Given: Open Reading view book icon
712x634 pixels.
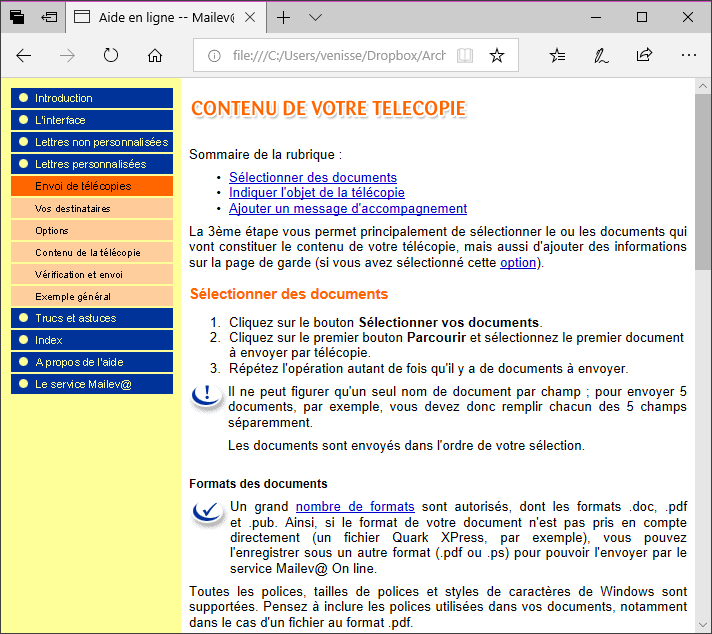Looking at the screenshot, I should click(x=464, y=56).
